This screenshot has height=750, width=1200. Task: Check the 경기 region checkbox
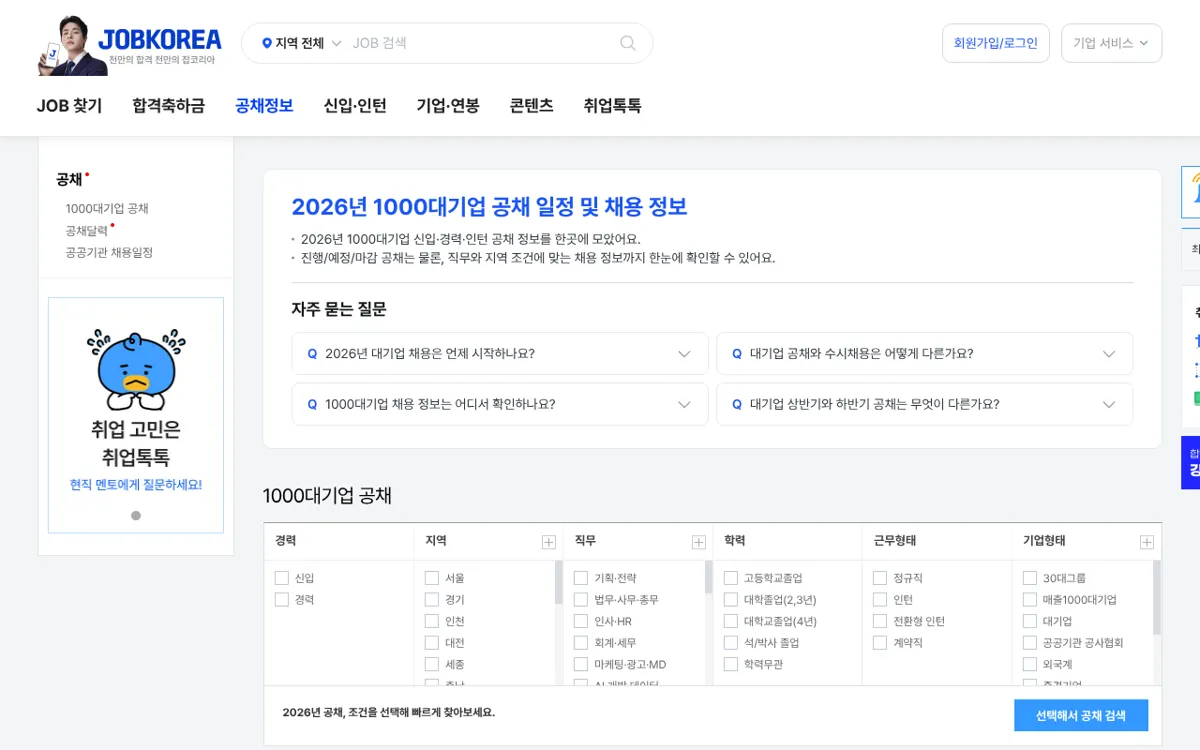tap(432, 600)
